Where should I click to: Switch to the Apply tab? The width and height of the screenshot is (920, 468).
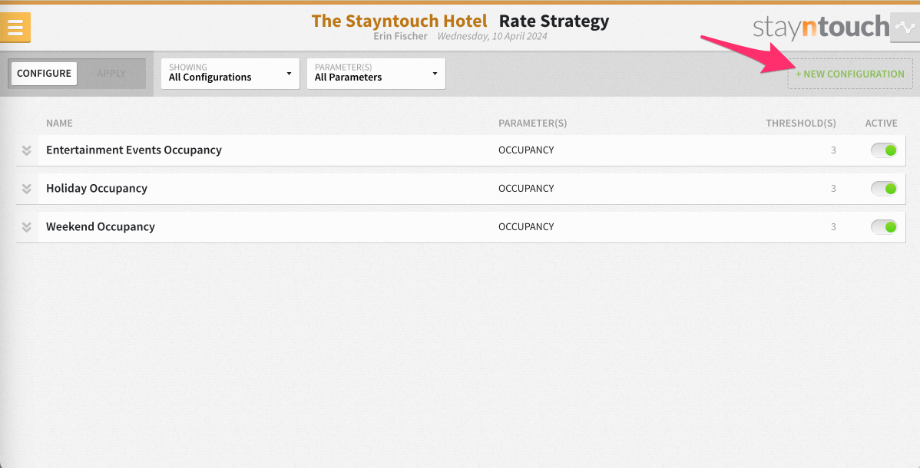click(x=111, y=73)
